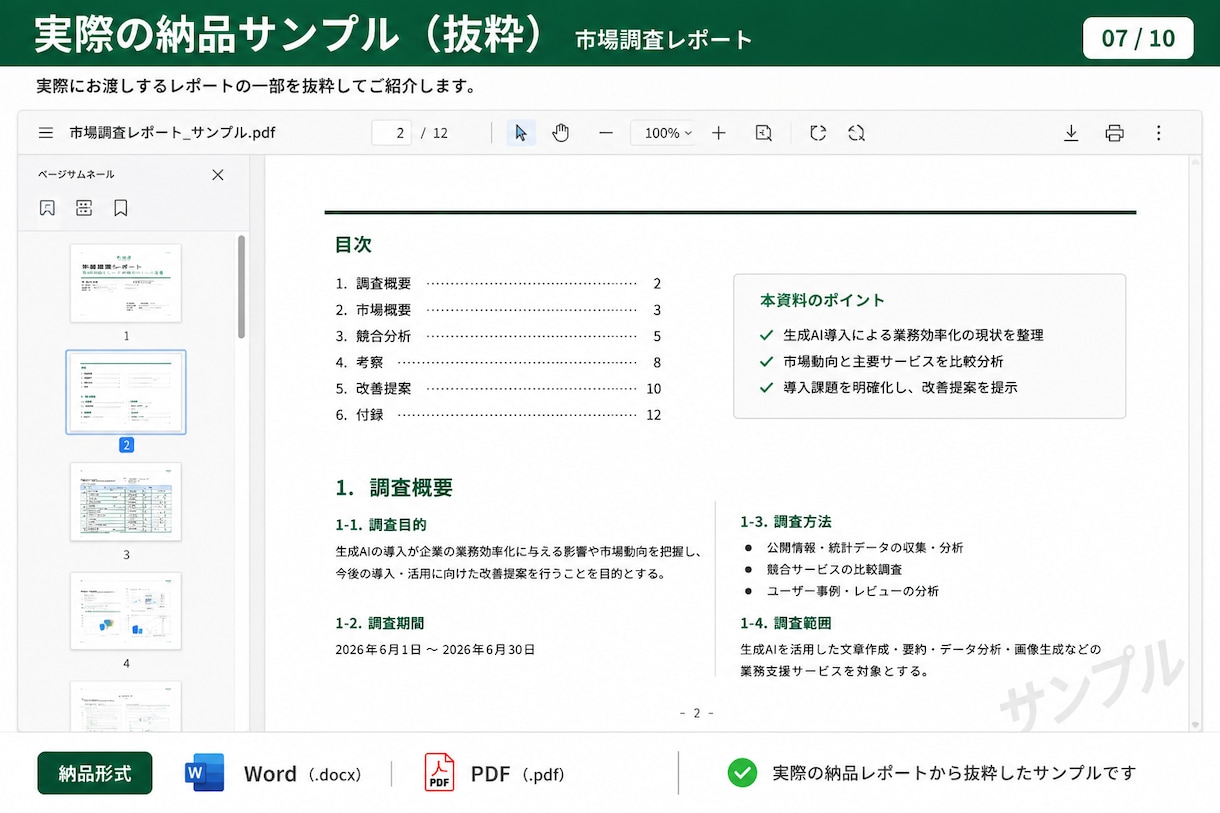Switch to the thumbnails view icon in the sidebar

click(x=84, y=208)
